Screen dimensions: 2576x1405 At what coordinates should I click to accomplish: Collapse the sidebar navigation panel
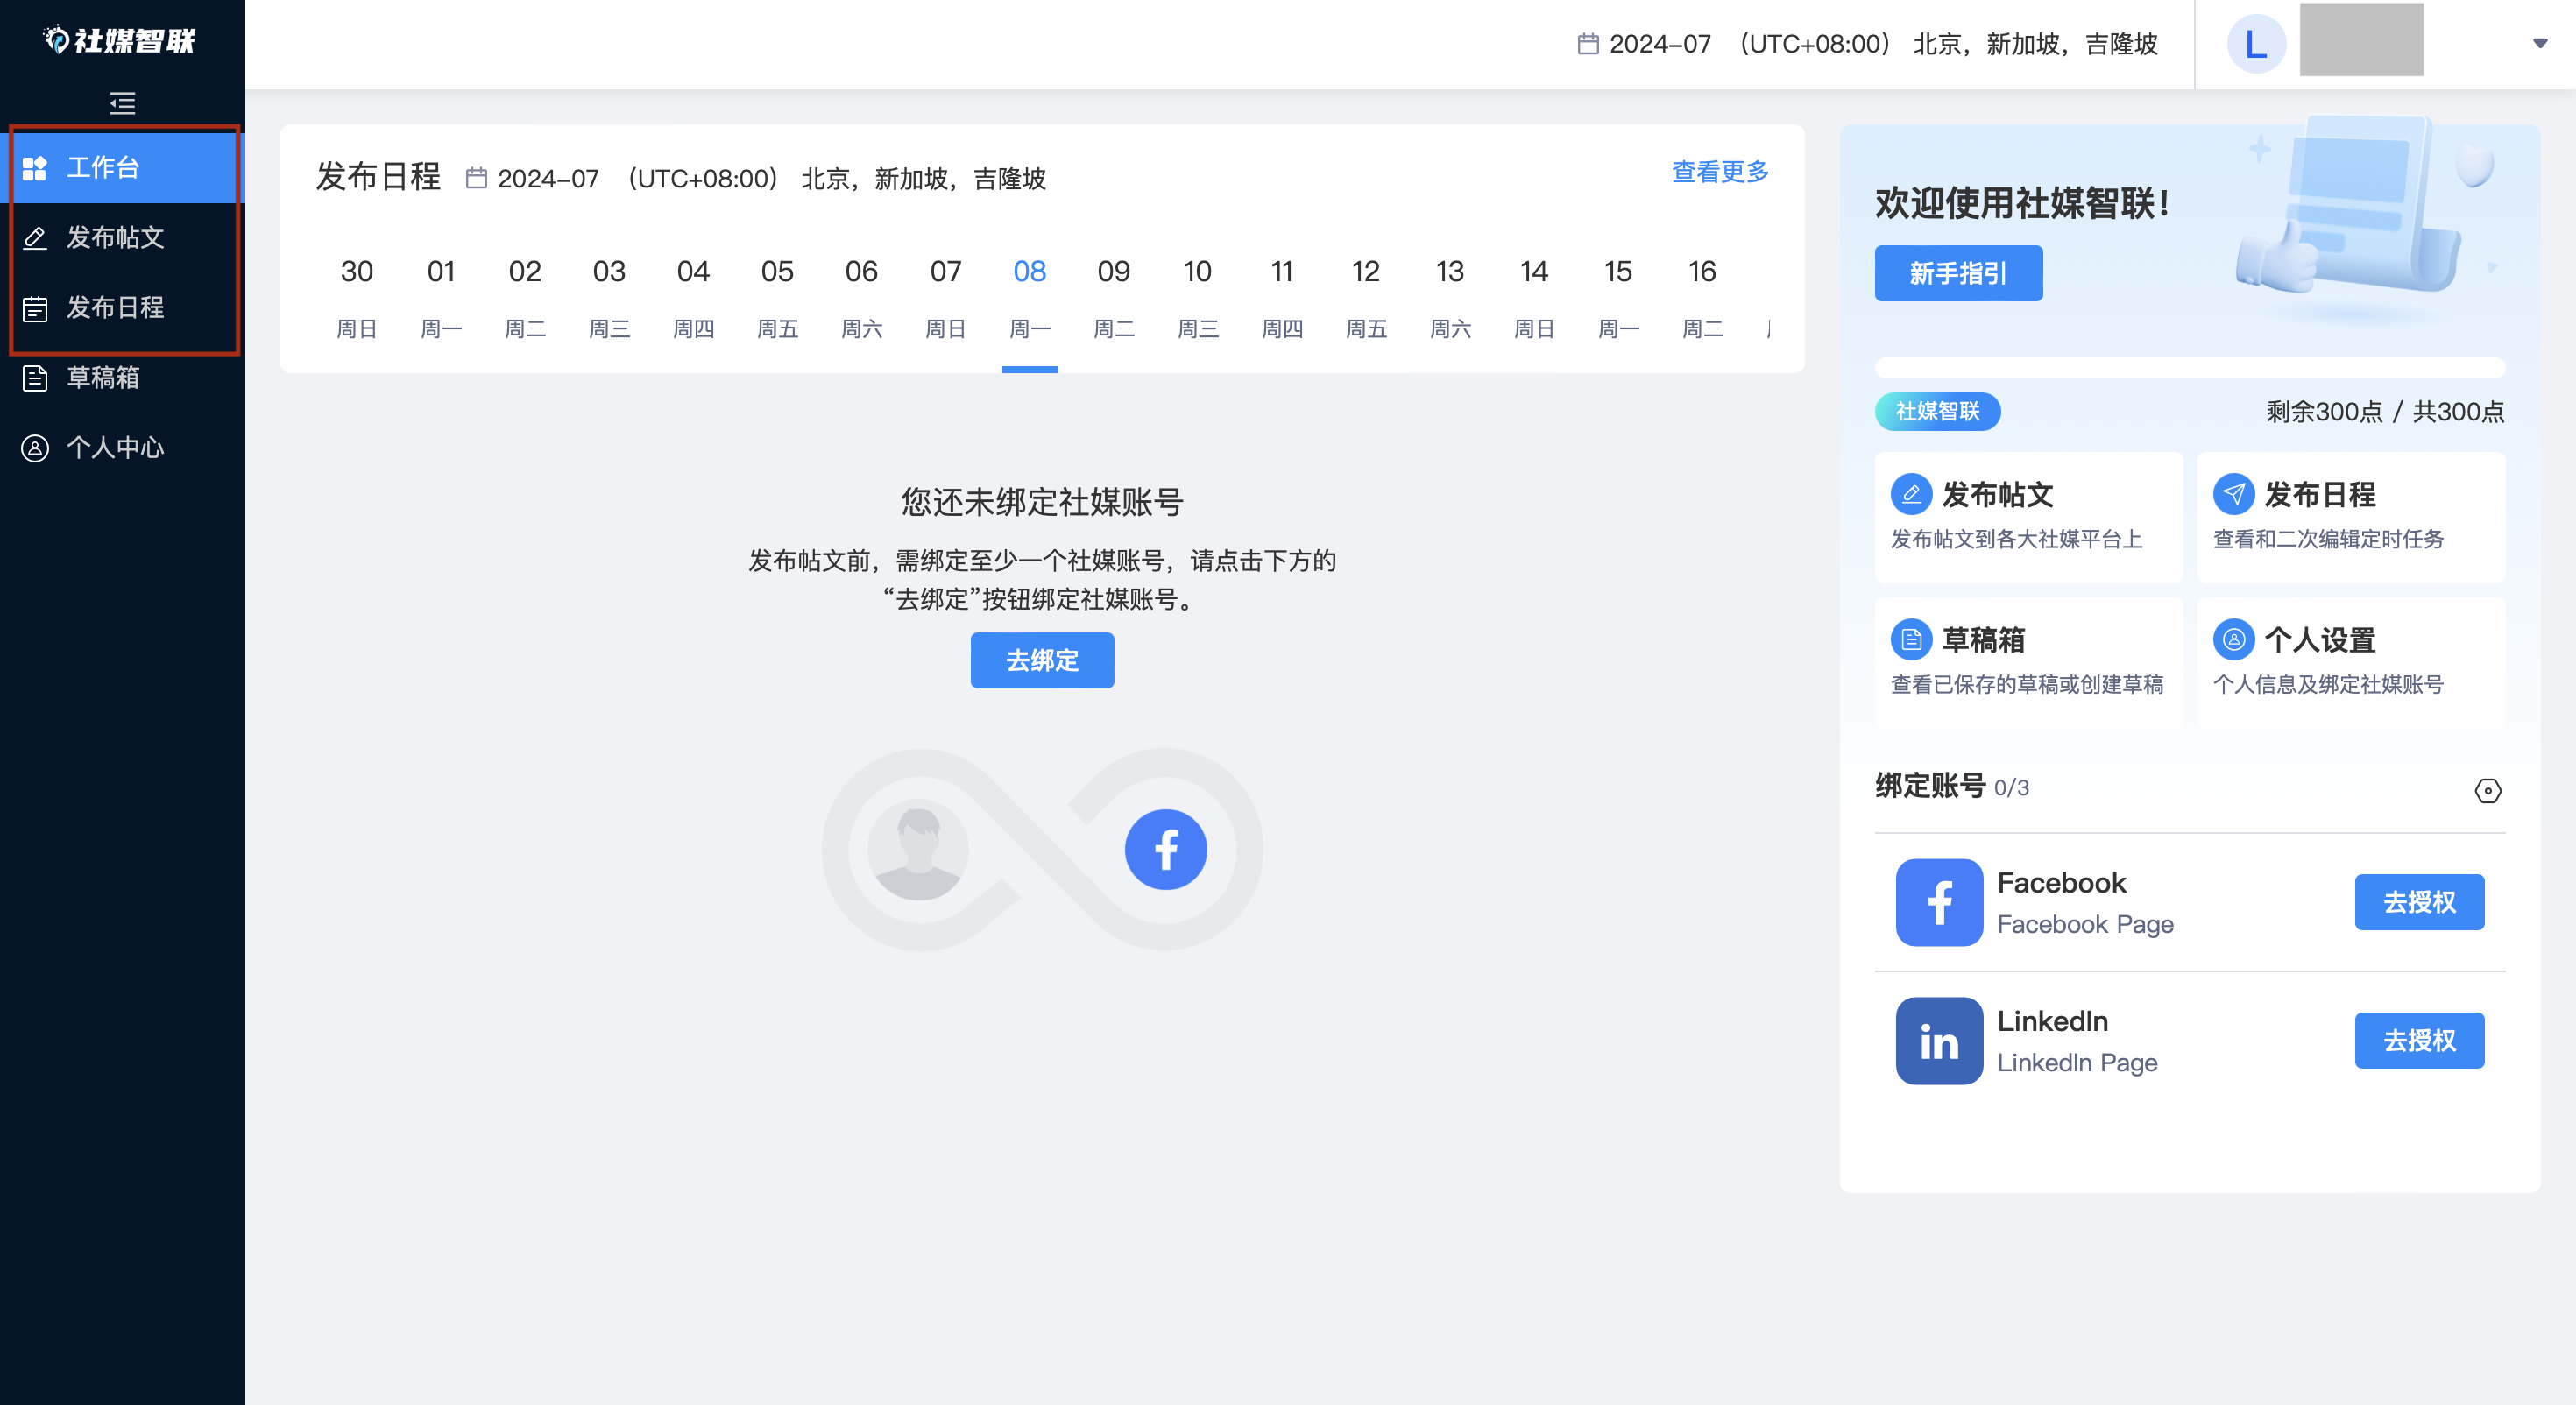(x=122, y=103)
